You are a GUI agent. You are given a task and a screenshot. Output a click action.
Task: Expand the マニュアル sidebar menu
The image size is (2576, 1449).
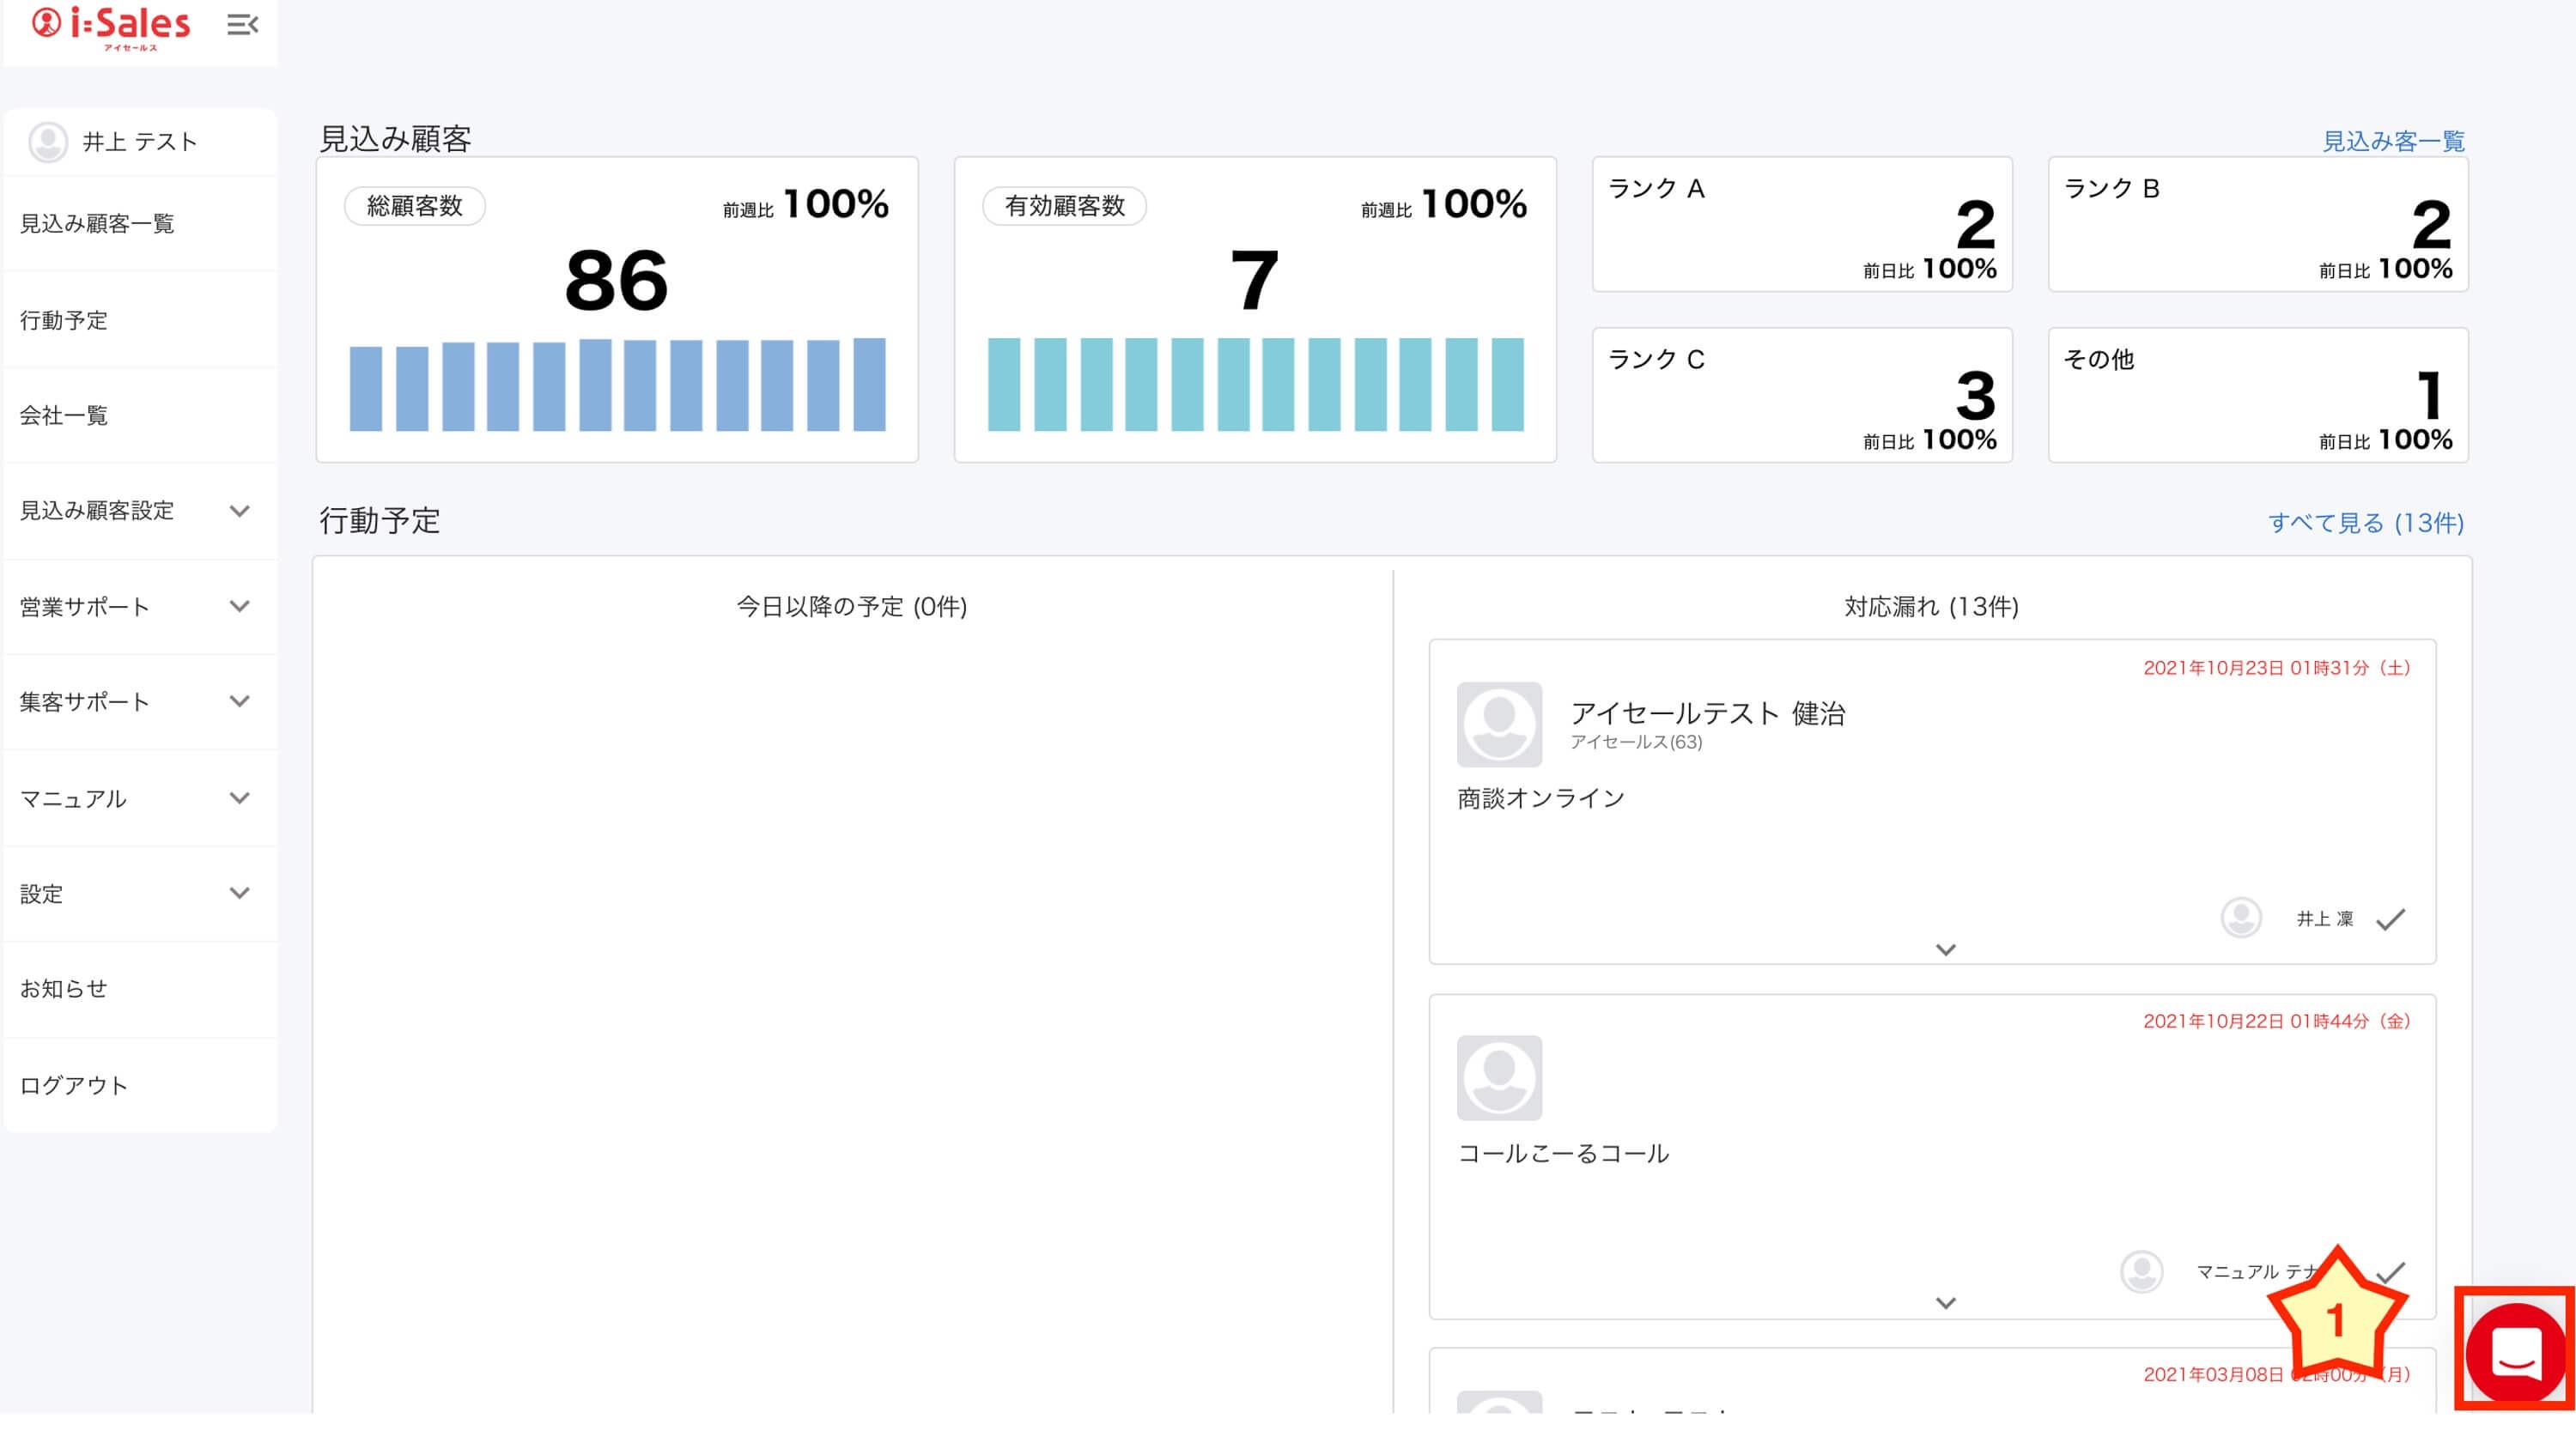point(239,798)
